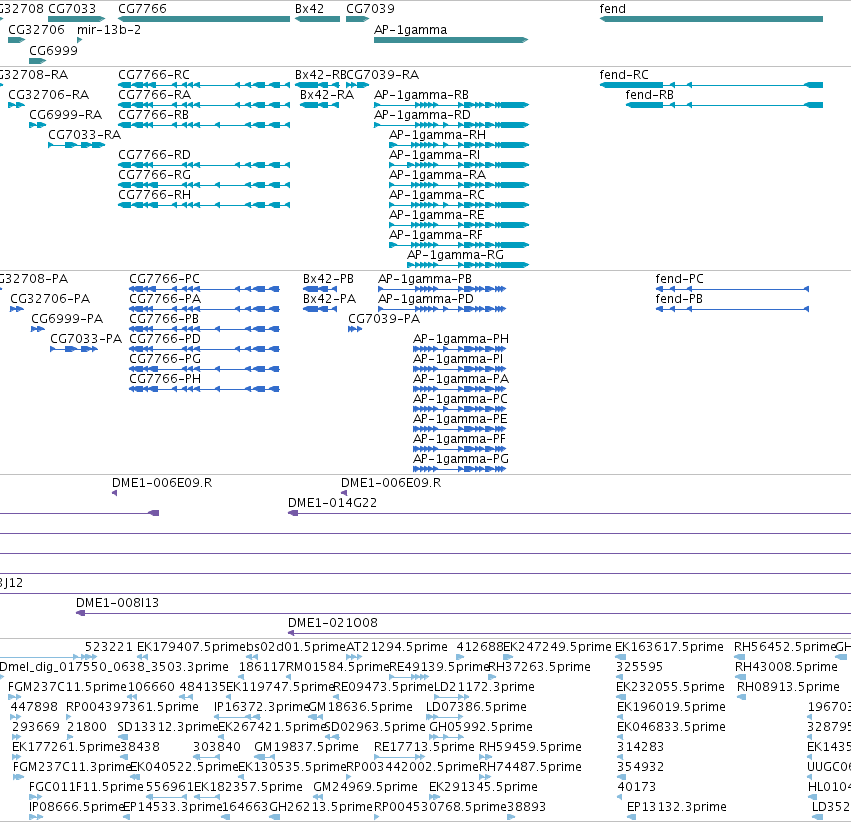Select the CG32706 gene label
The image size is (851, 822).
point(36,30)
